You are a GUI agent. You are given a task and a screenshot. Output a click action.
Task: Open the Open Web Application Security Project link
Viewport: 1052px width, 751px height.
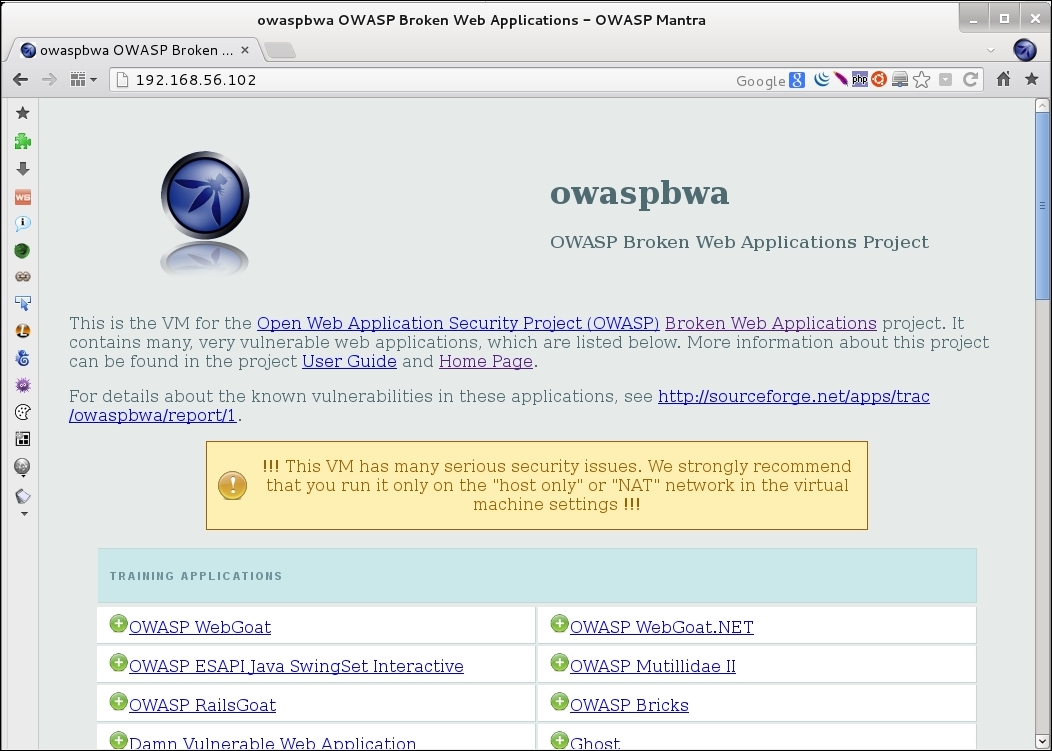coord(458,323)
